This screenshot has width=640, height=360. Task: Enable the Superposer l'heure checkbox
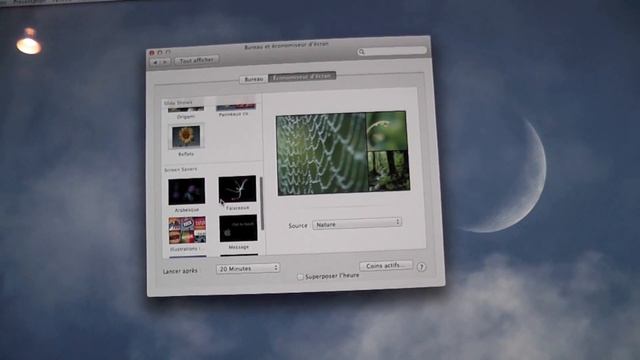[300, 277]
